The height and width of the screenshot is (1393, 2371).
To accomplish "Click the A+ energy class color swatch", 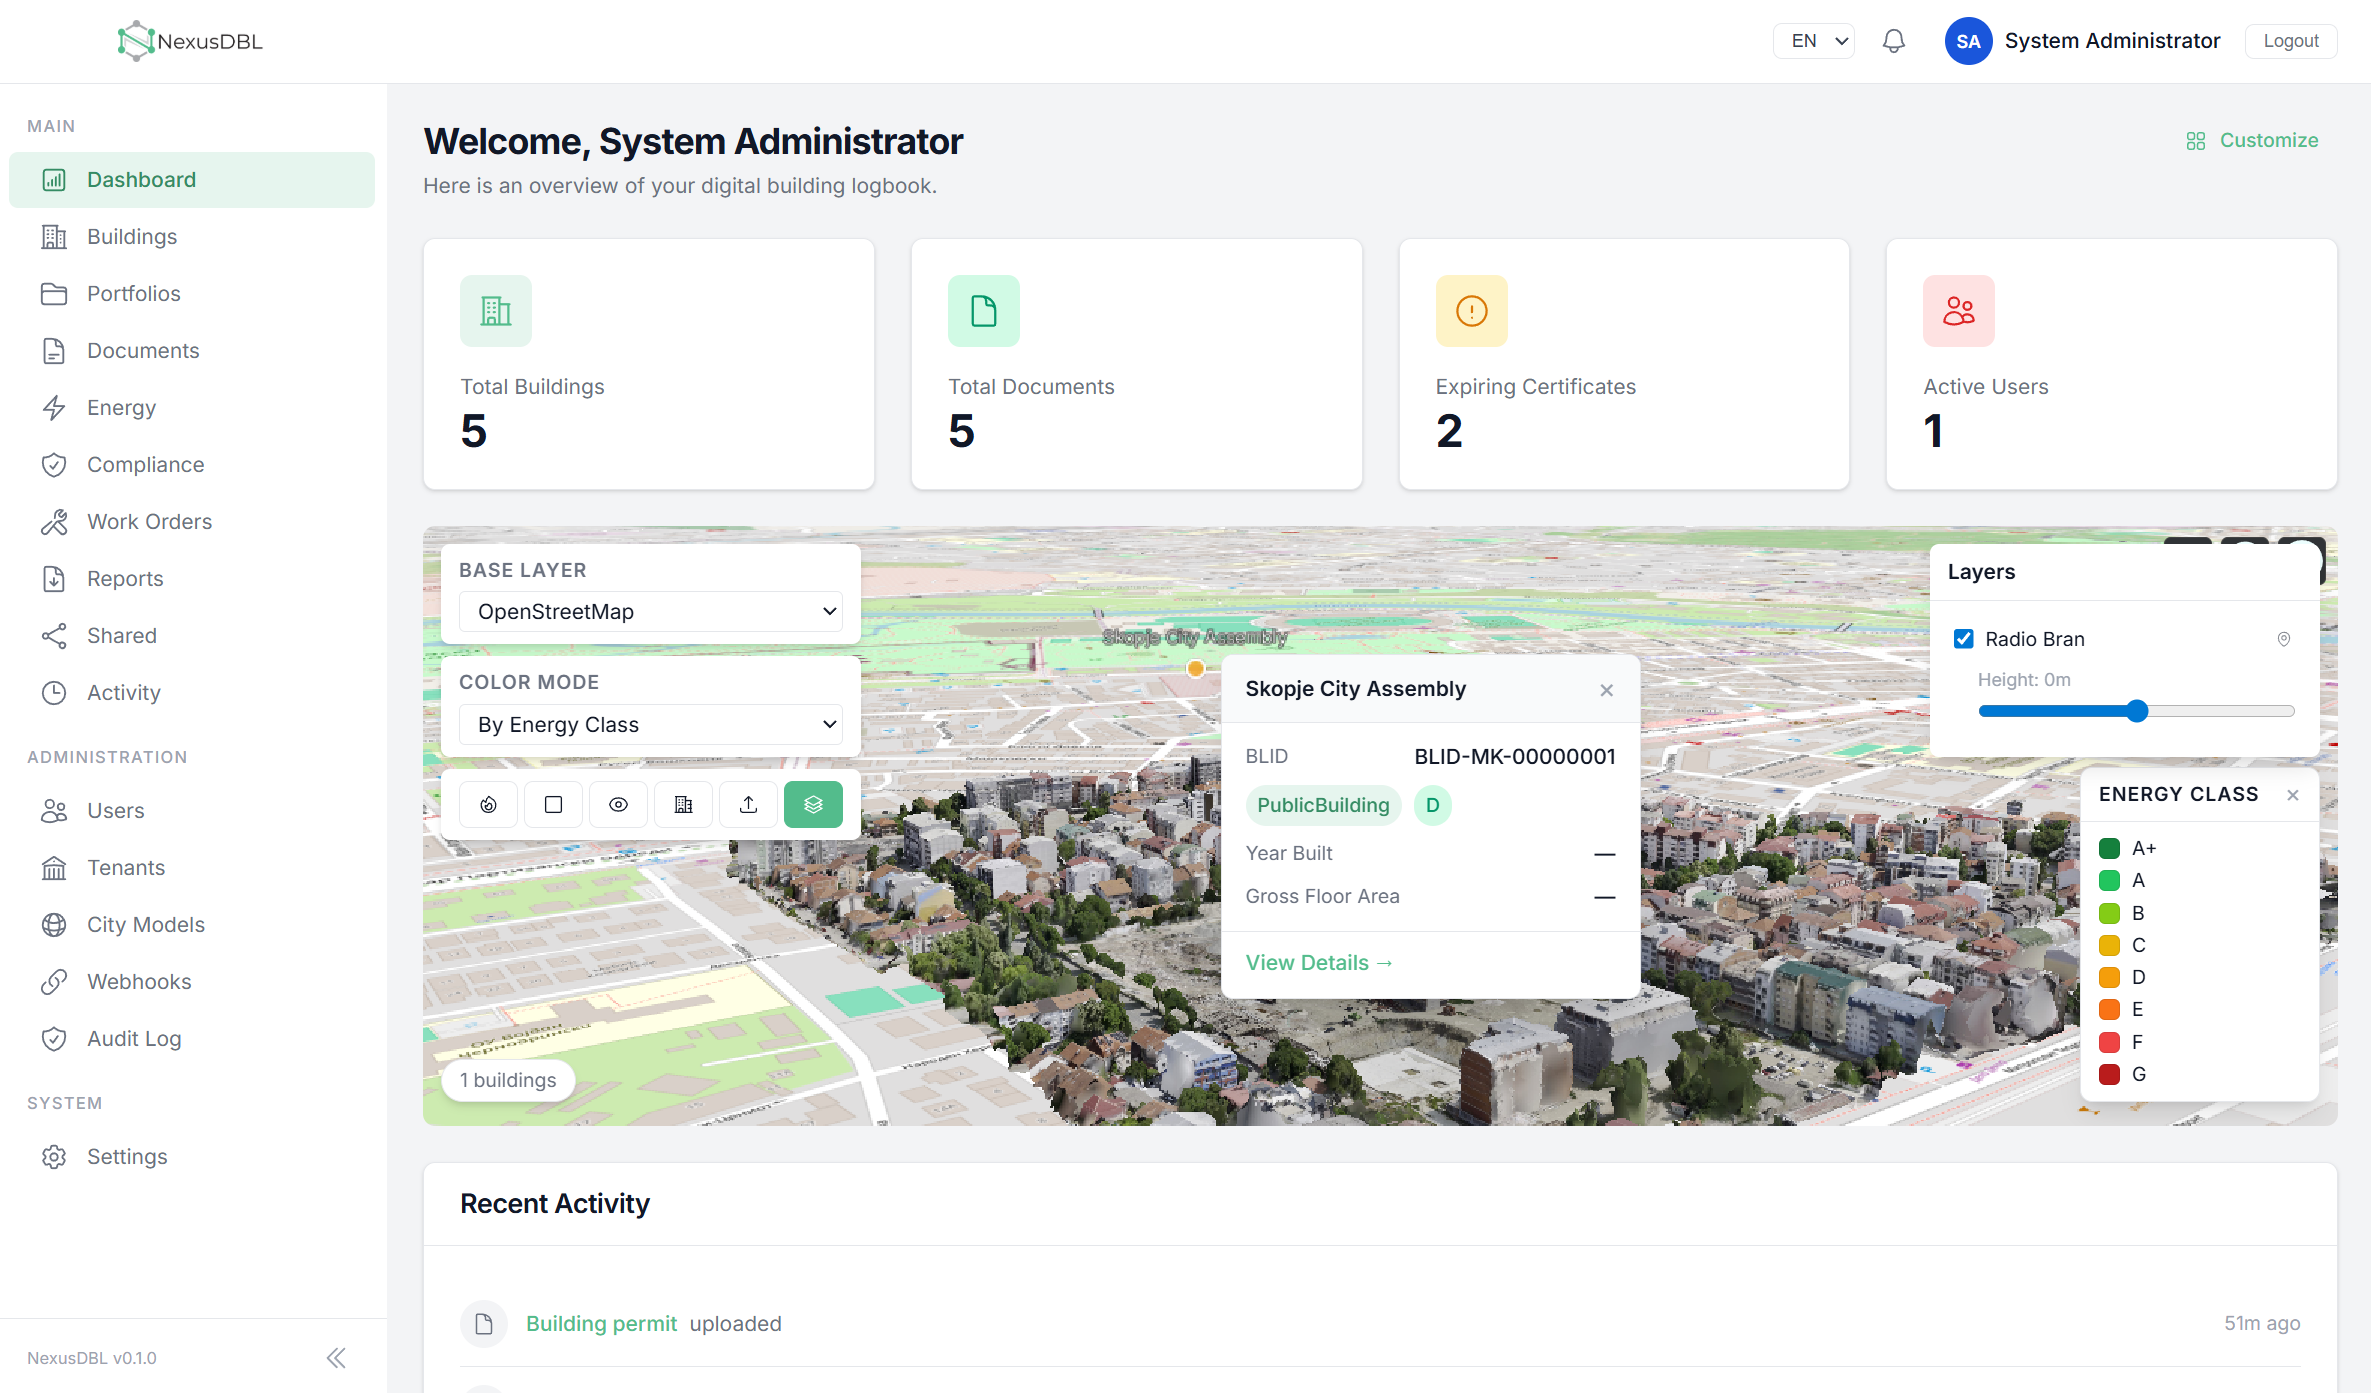I will tap(2110, 849).
